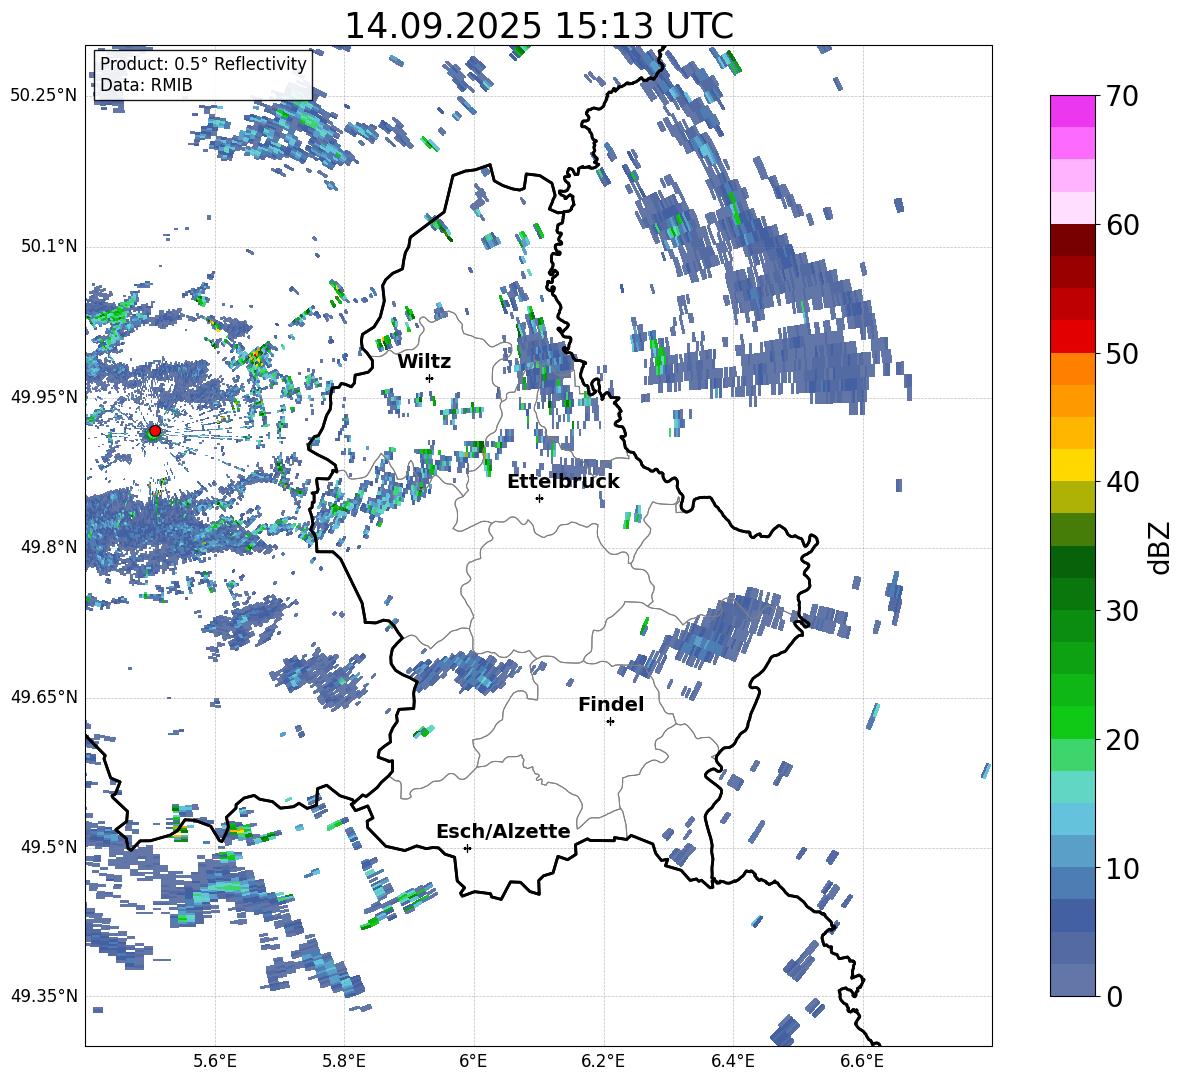Click the 50 label on colorbar

[x=1122, y=354]
